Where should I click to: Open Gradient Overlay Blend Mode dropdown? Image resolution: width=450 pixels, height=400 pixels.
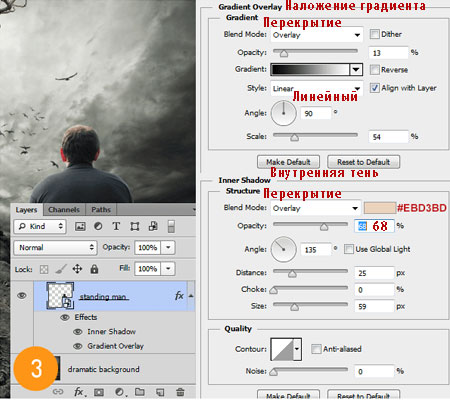pyautogui.click(x=316, y=35)
